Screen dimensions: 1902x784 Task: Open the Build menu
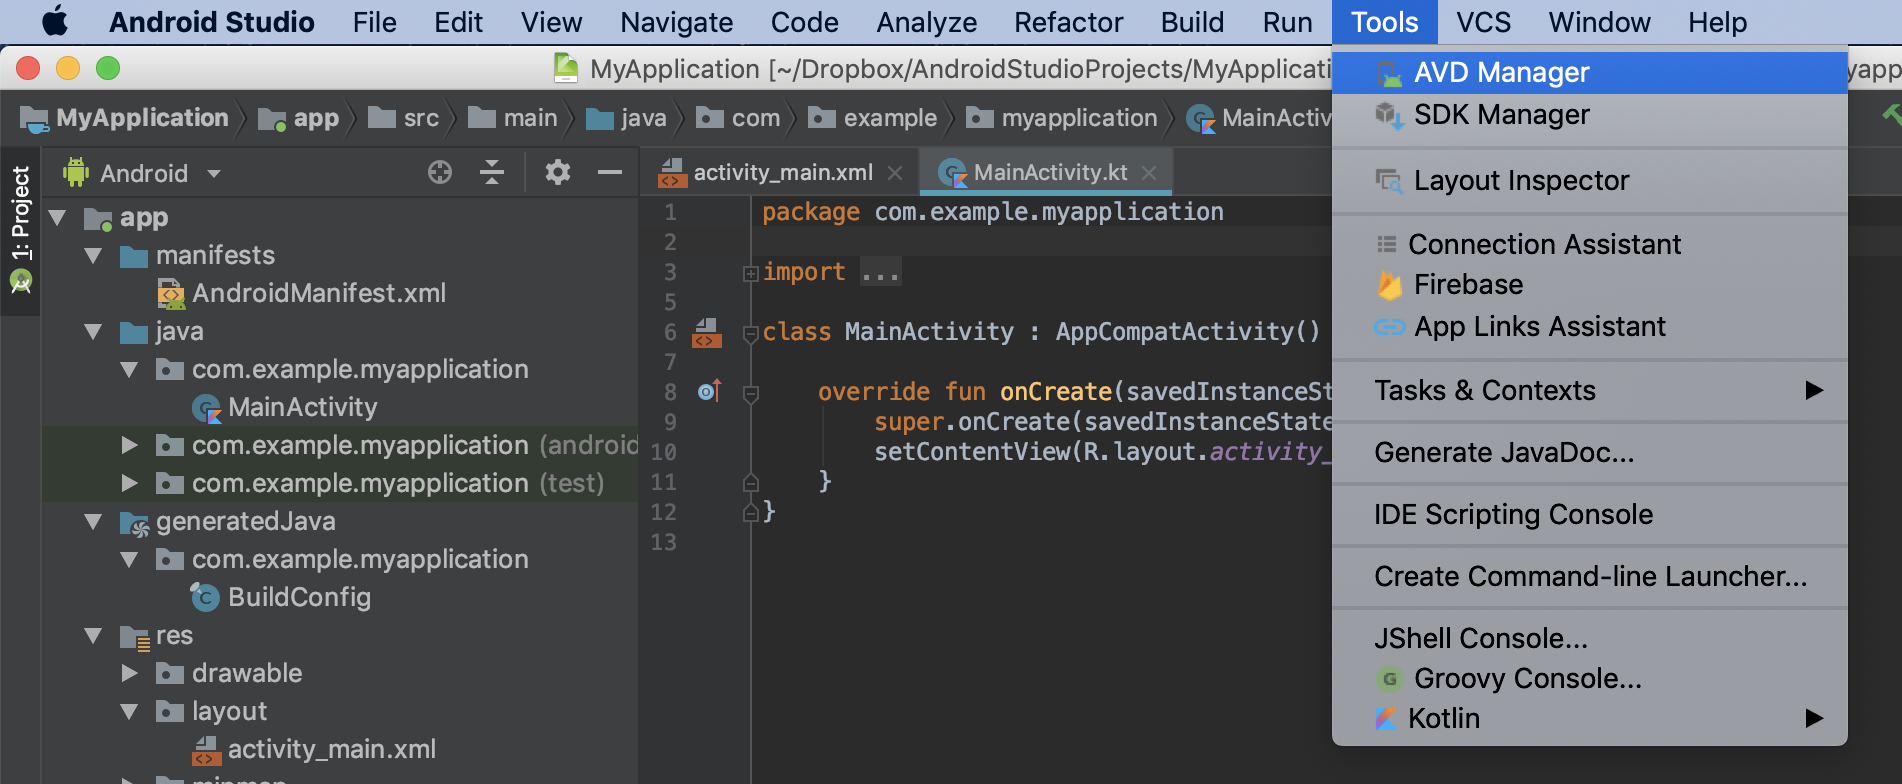coord(1192,22)
